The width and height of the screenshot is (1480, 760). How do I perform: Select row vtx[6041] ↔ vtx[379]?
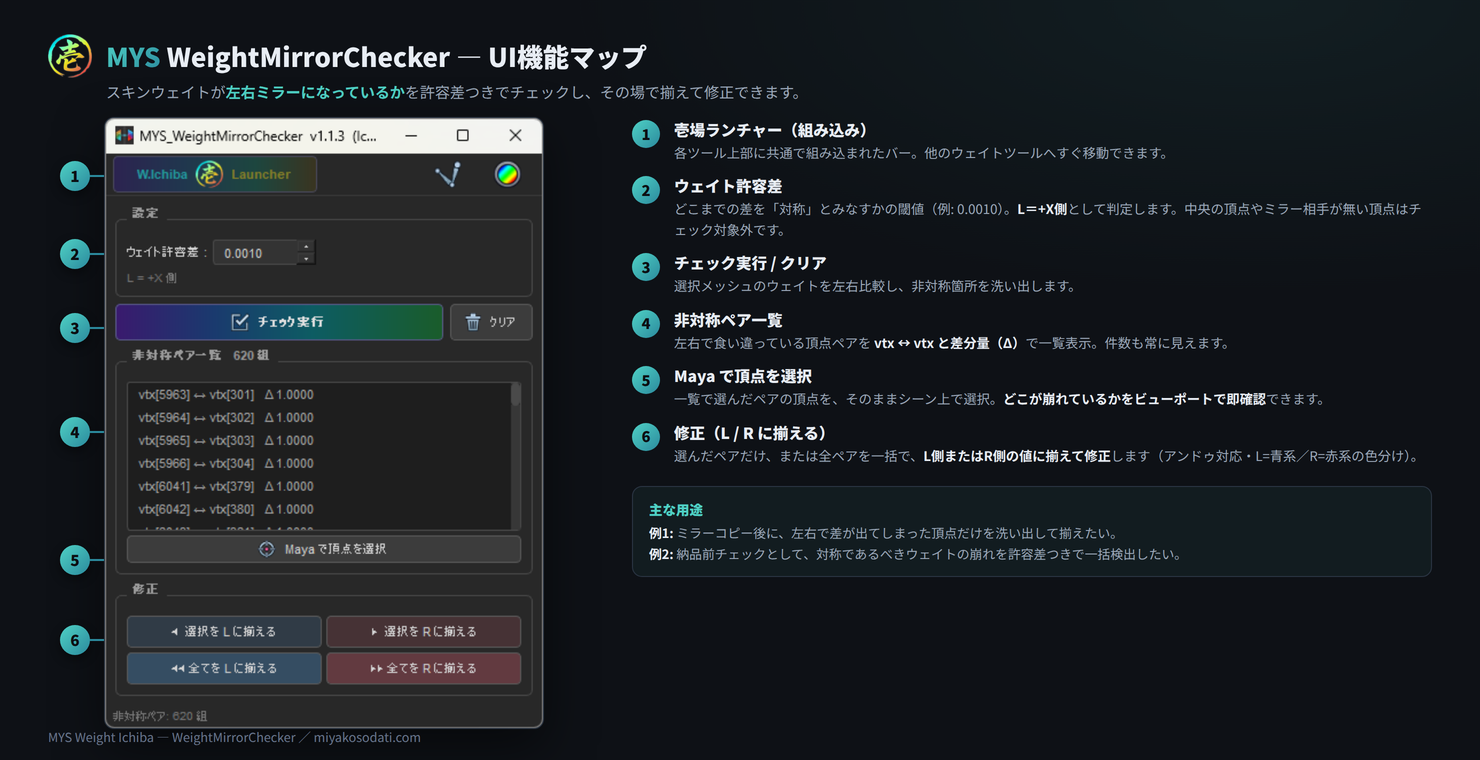[x=319, y=487]
